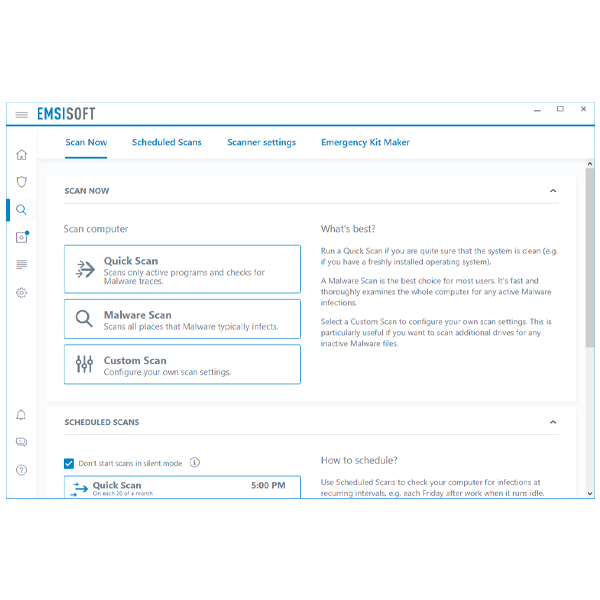Click the 'SCAN NOW' section title

86,191
